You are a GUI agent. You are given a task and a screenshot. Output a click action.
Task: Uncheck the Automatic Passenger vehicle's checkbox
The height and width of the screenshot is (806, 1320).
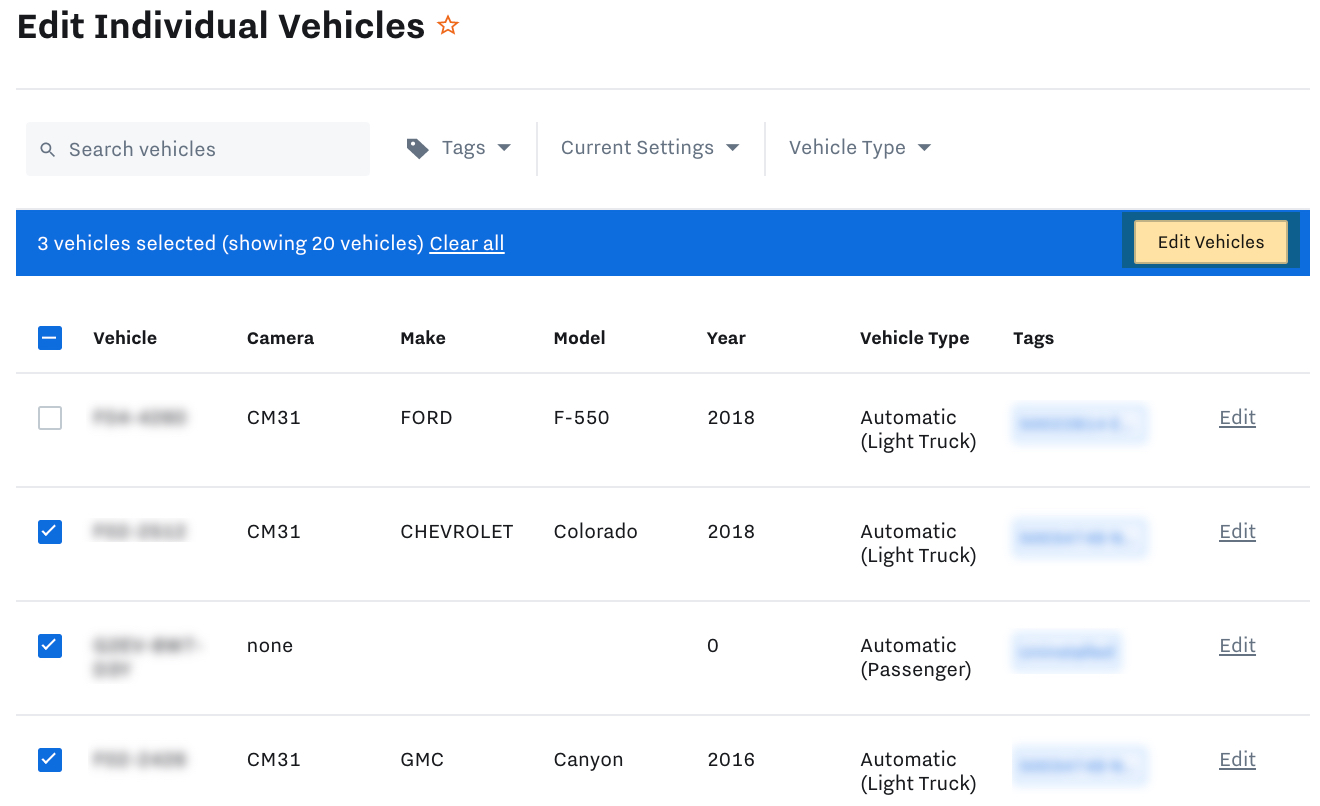[x=50, y=645]
